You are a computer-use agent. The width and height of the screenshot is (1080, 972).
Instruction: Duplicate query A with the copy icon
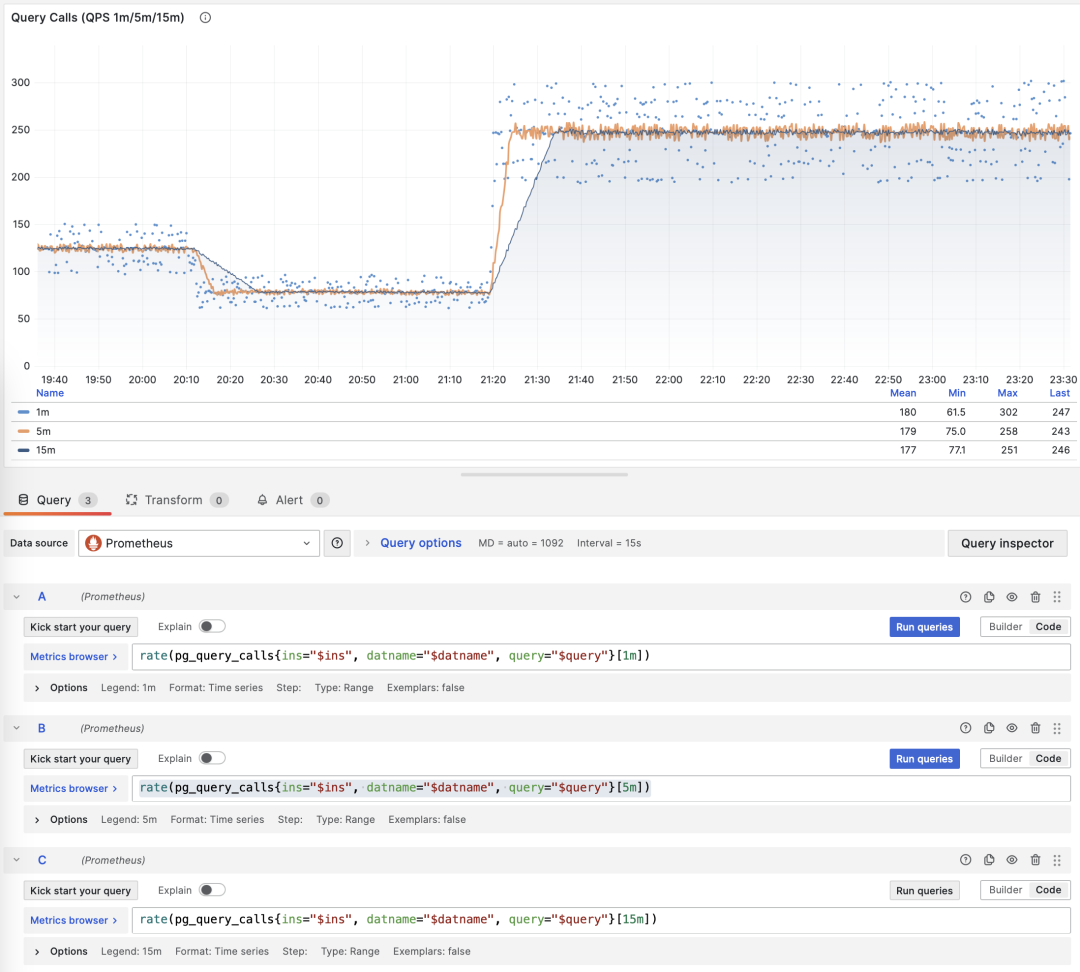tap(989, 597)
